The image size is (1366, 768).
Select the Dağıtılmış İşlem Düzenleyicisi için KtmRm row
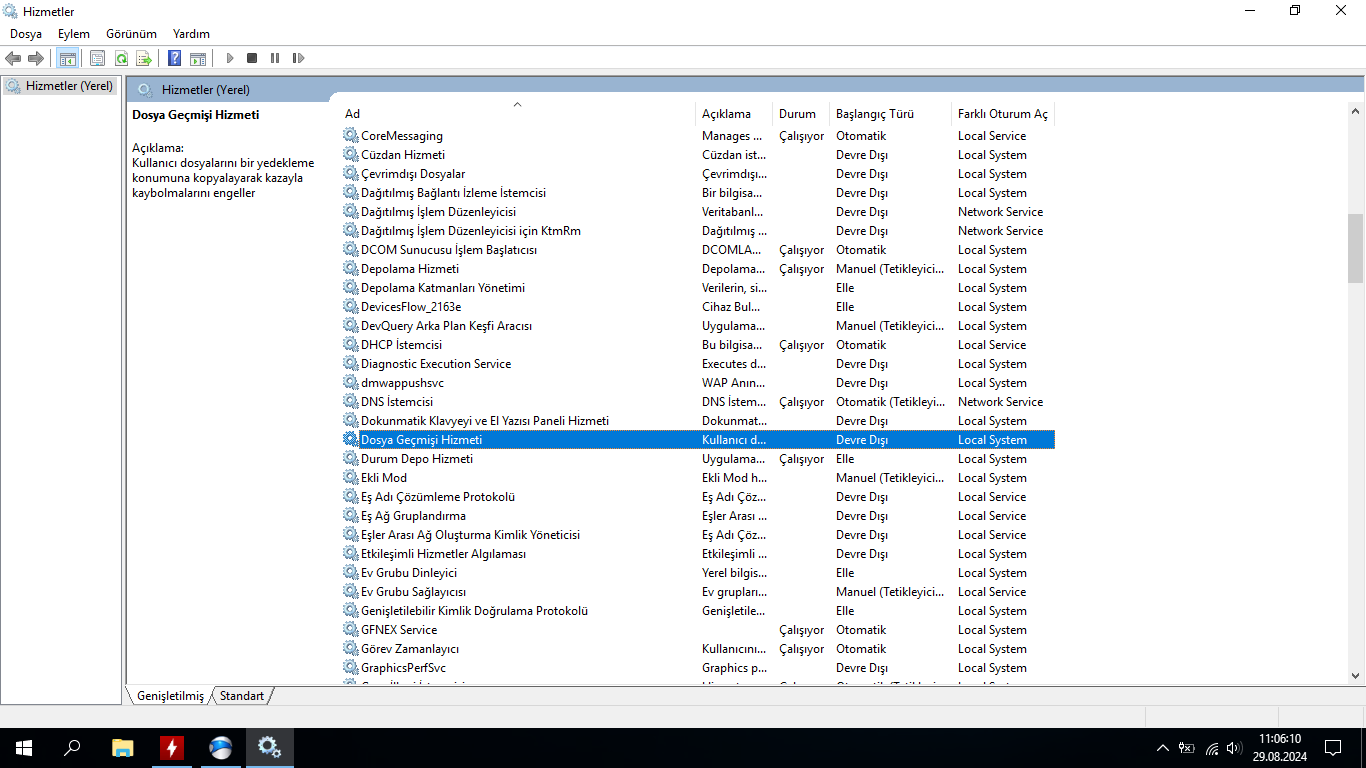[698, 230]
